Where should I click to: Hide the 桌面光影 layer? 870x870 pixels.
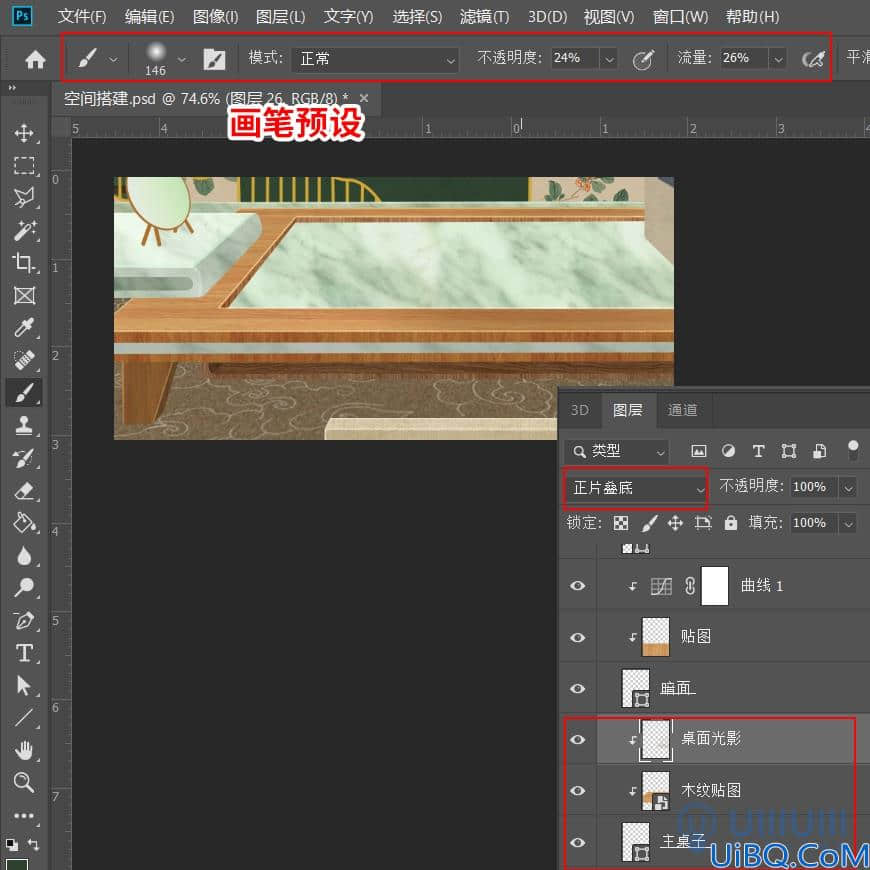[578, 740]
